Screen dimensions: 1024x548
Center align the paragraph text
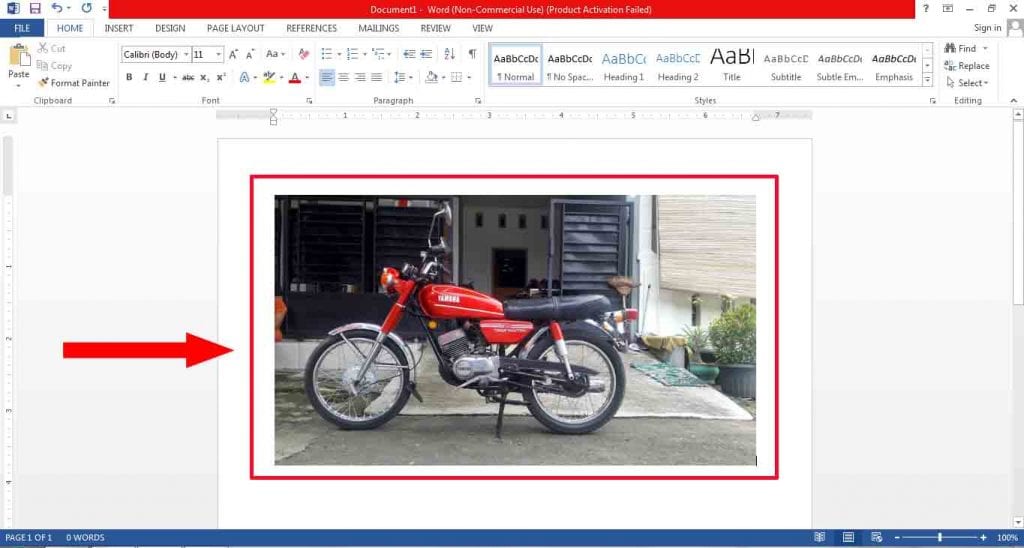344,77
